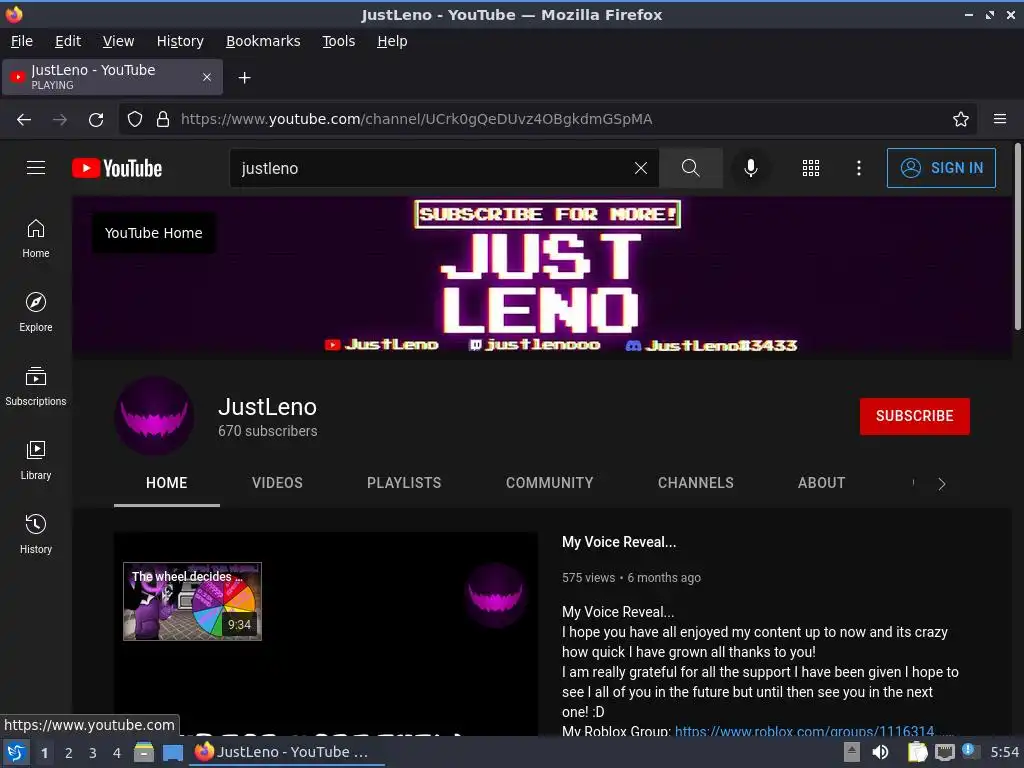Open the History menu
Image resolution: width=1024 pixels, height=768 pixels.
click(180, 41)
